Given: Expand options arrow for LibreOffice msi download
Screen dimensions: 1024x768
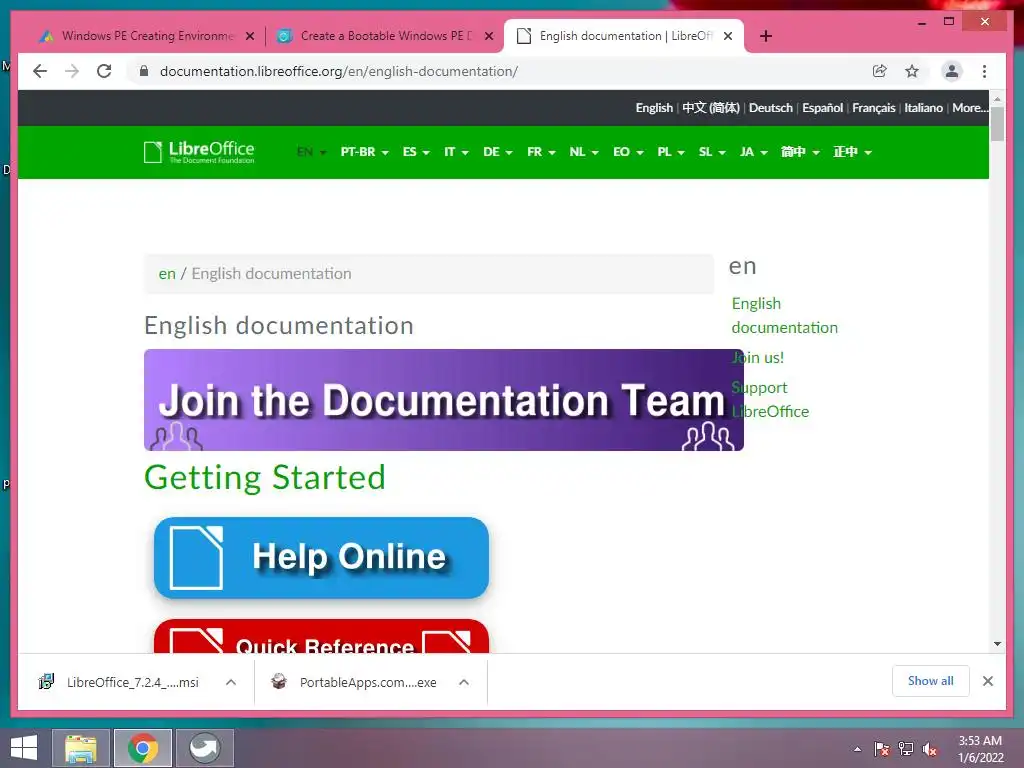Looking at the screenshot, I should 231,682.
